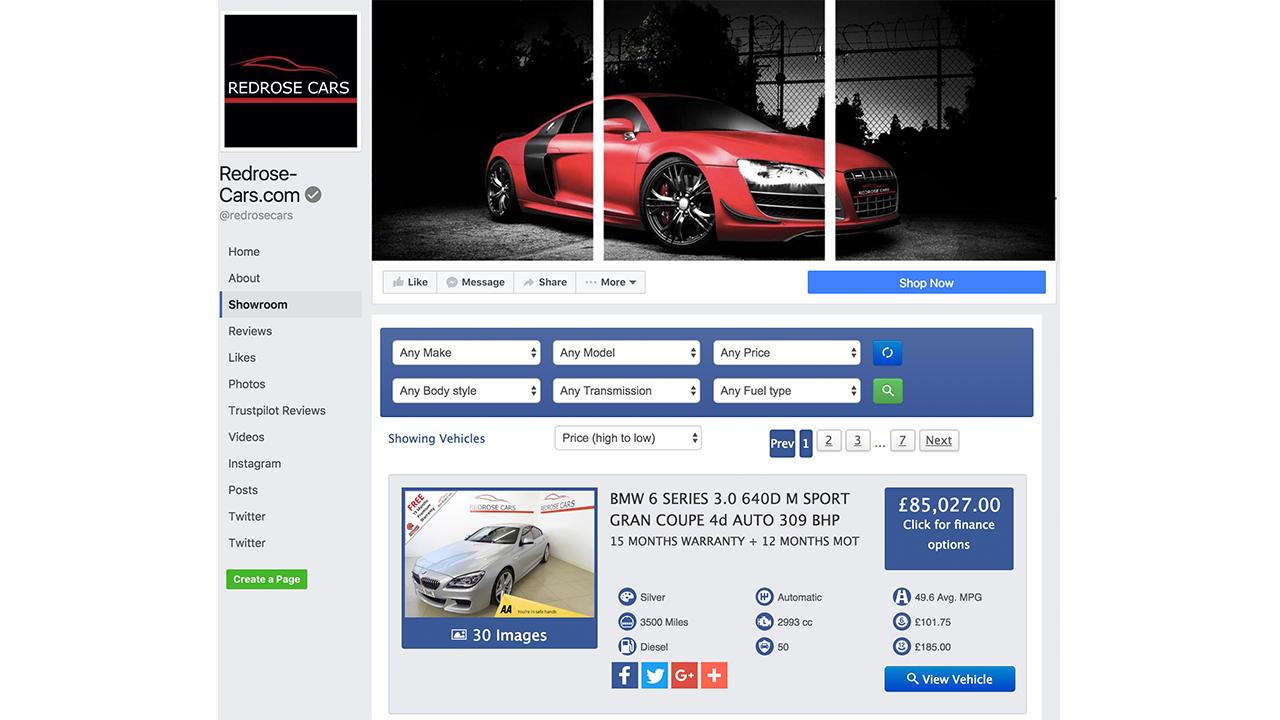The width and height of the screenshot is (1280, 720).
Task: Click the Message button
Action: click(x=475, y=282)
